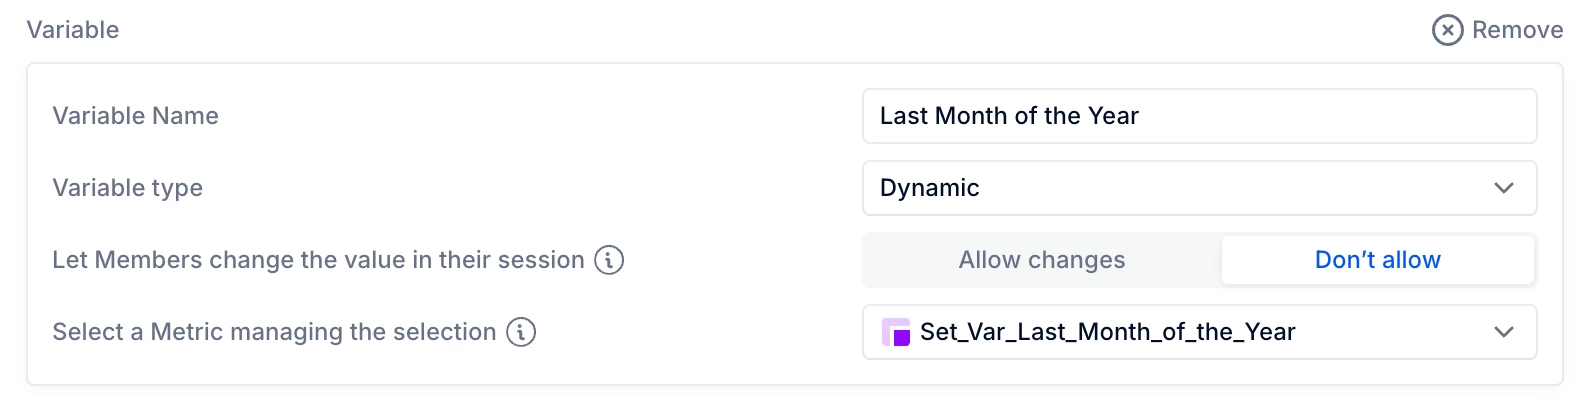Click the chevron arrow of metric selector
This screenshot has width=1588, height=408.
pos(1503,332)
